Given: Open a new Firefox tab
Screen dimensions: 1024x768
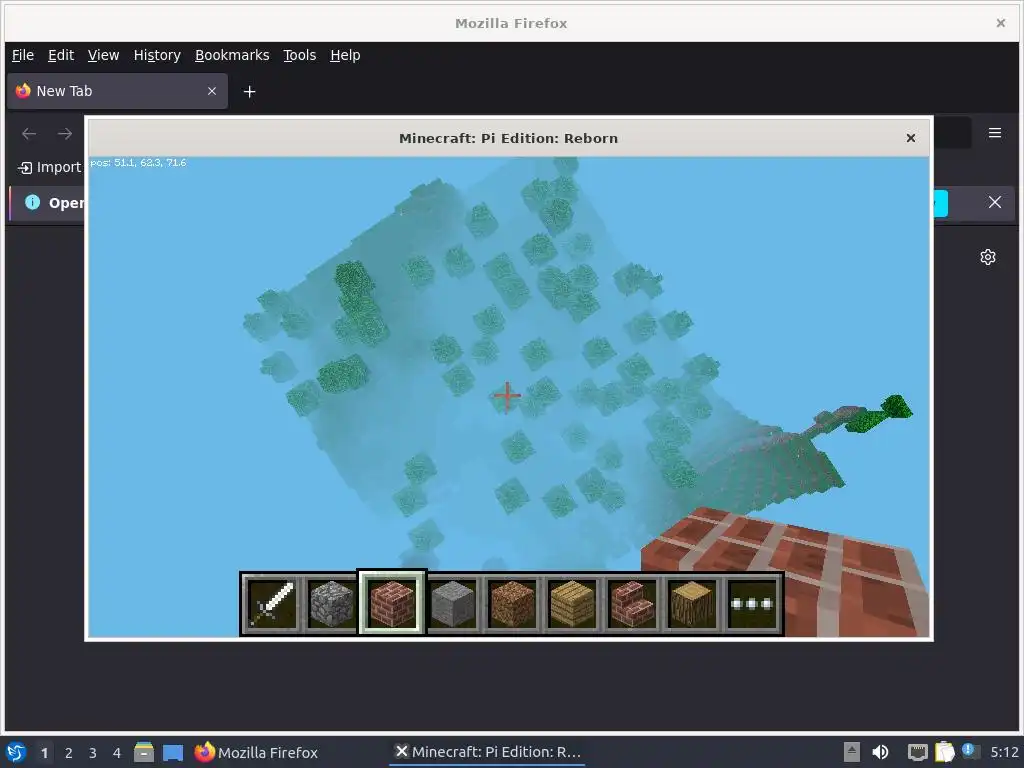Looking at the screenshot, I should point(249,92).
